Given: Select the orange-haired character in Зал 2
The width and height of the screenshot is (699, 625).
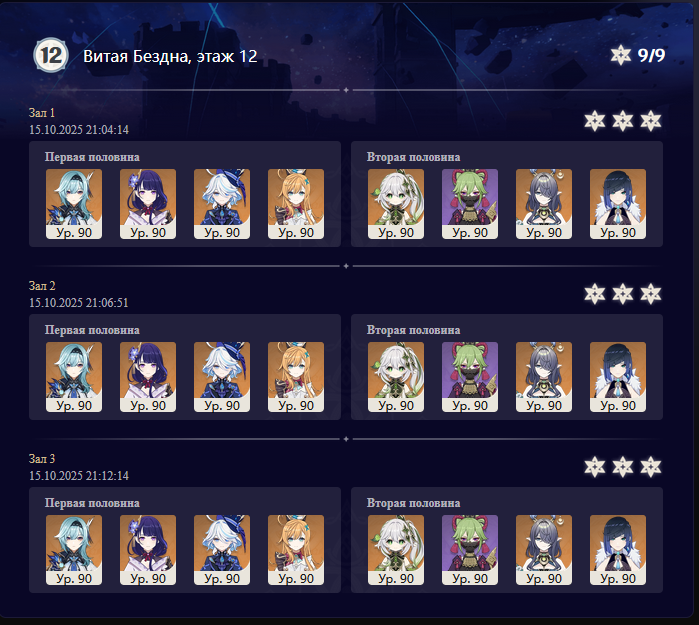Looking at the screenshot, I should coord(296,377).
